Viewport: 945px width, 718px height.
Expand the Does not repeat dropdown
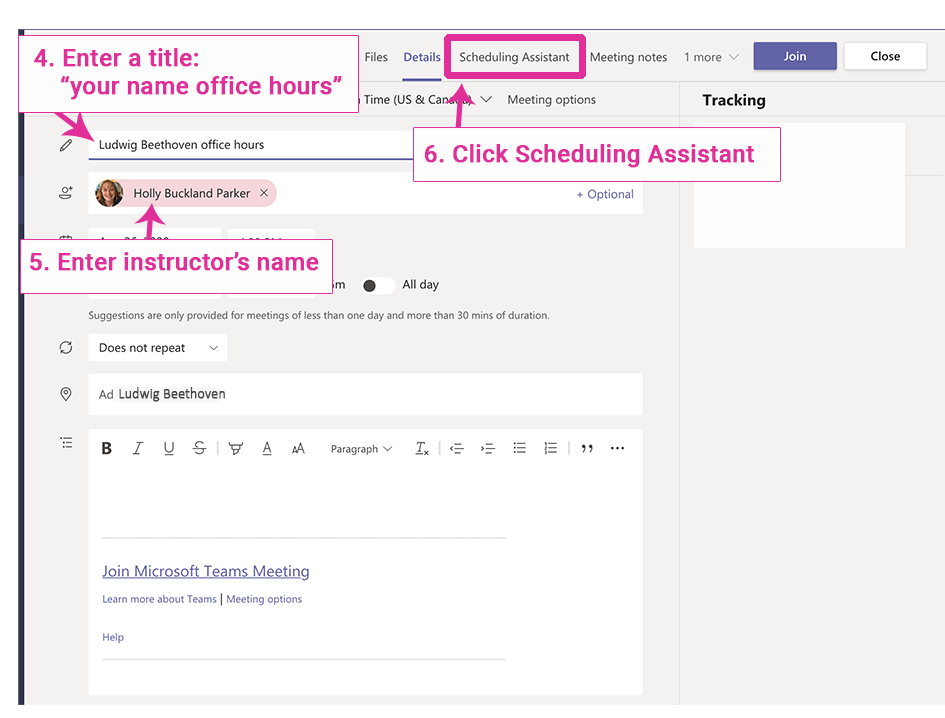point(157,348)
